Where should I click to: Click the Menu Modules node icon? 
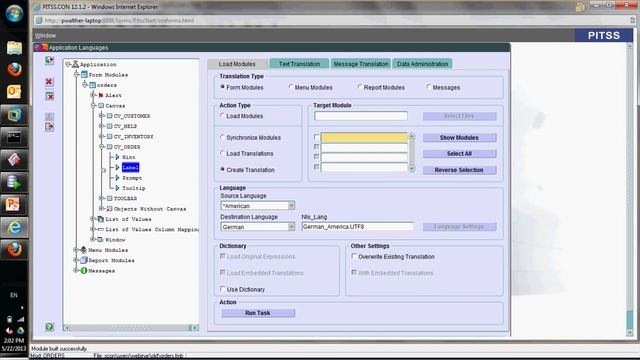[84, 250]
